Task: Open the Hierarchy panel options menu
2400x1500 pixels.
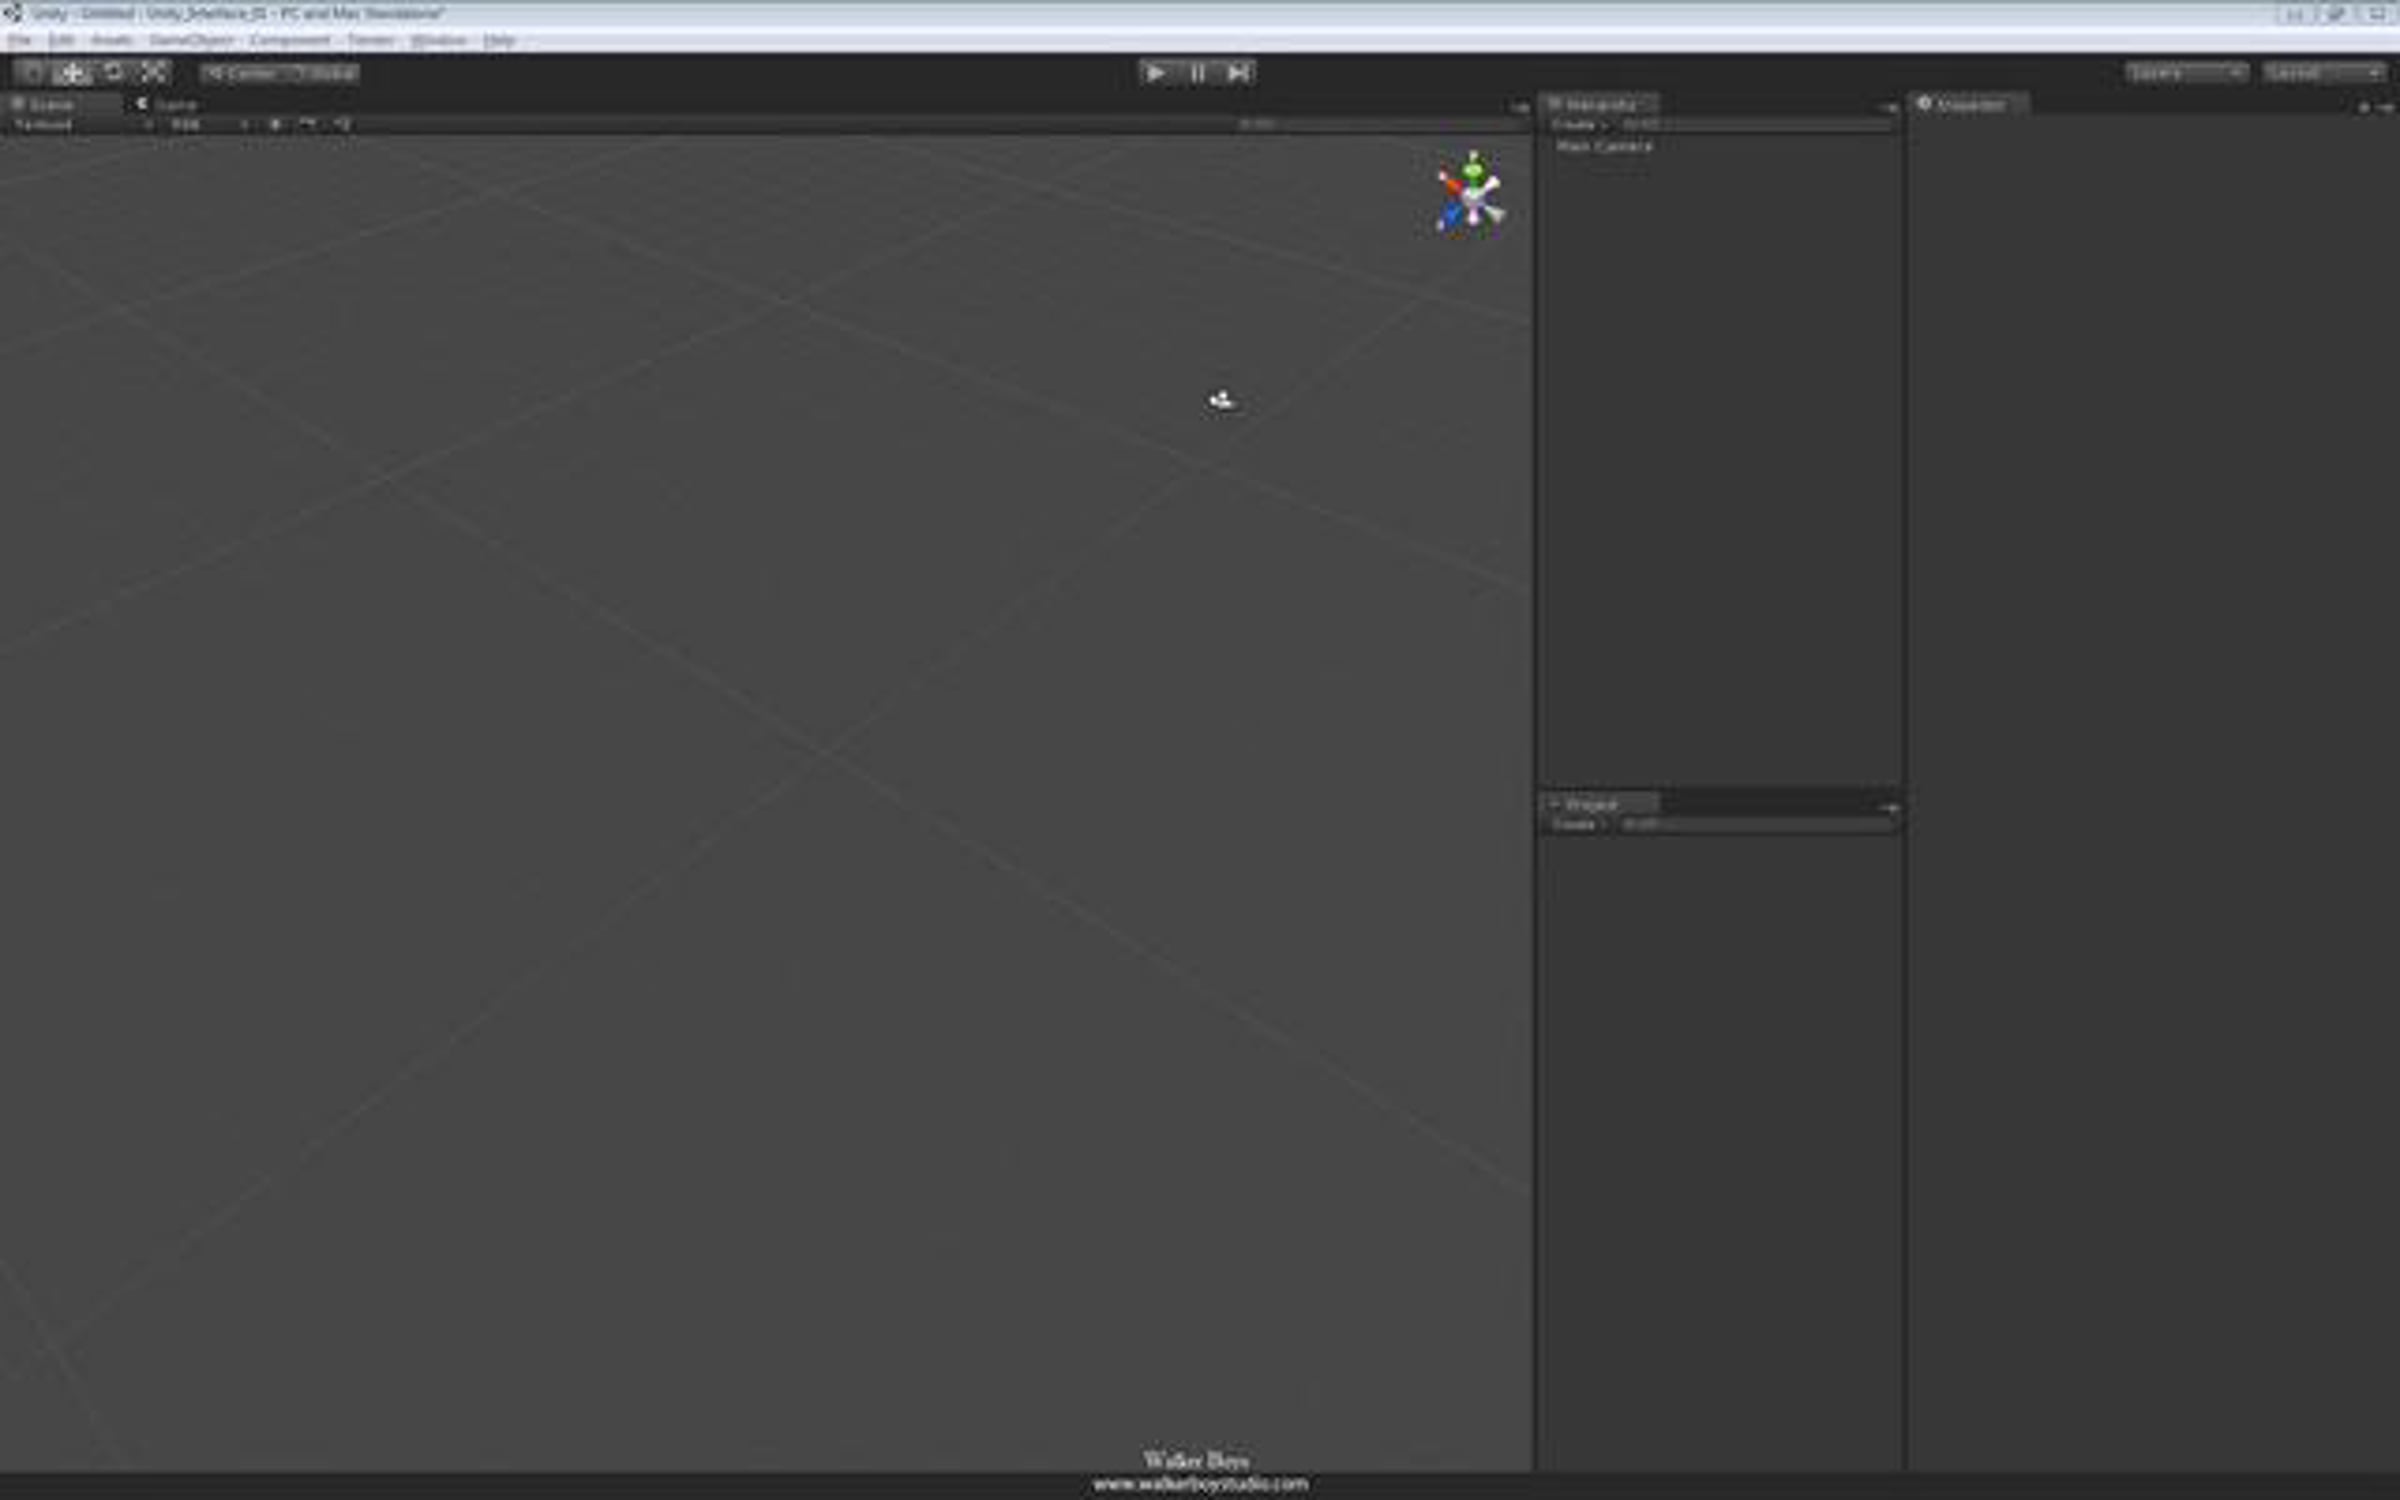Action: pos(1889,107)
